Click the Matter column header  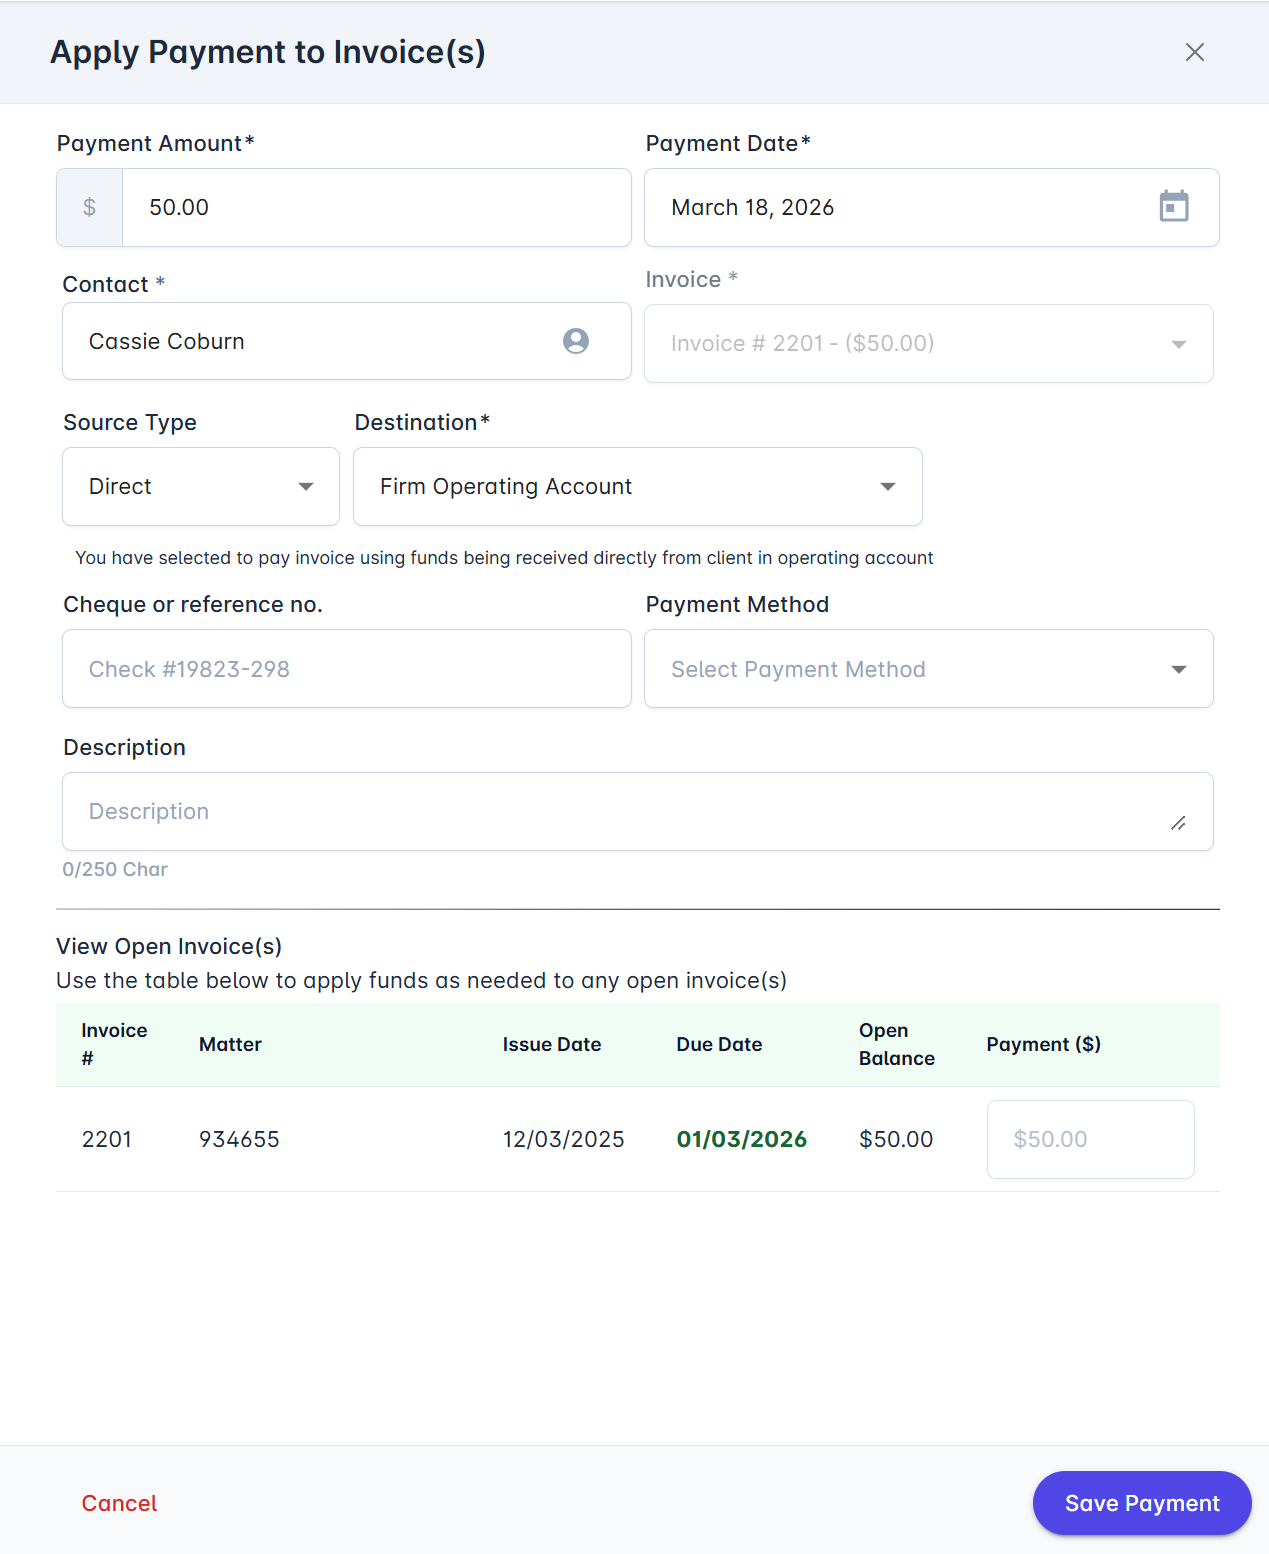coord(230,1044)
